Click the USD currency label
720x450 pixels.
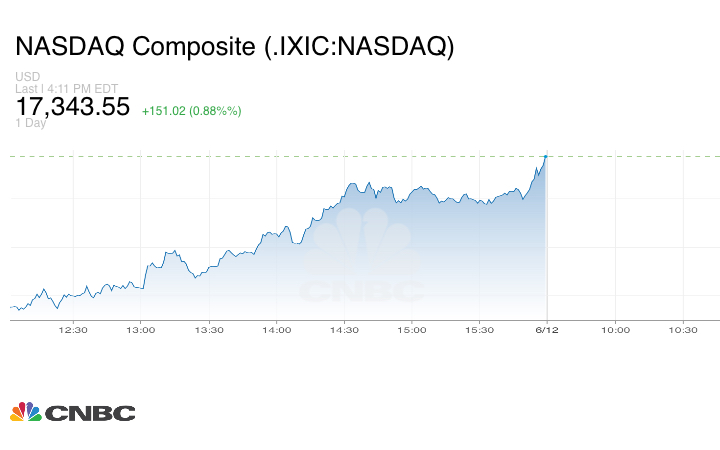click(x=27, y=77)
